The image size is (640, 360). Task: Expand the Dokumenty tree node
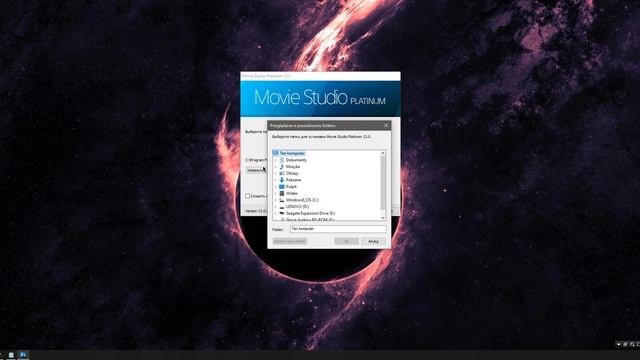pos(276,160)
